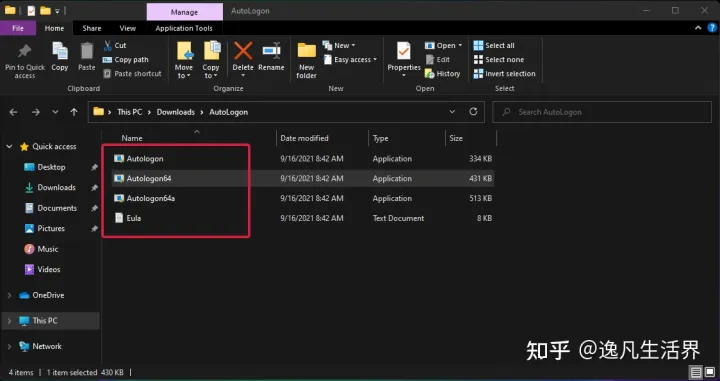
Task: Click the Search AutoLogon field
Action: point(602,112)
